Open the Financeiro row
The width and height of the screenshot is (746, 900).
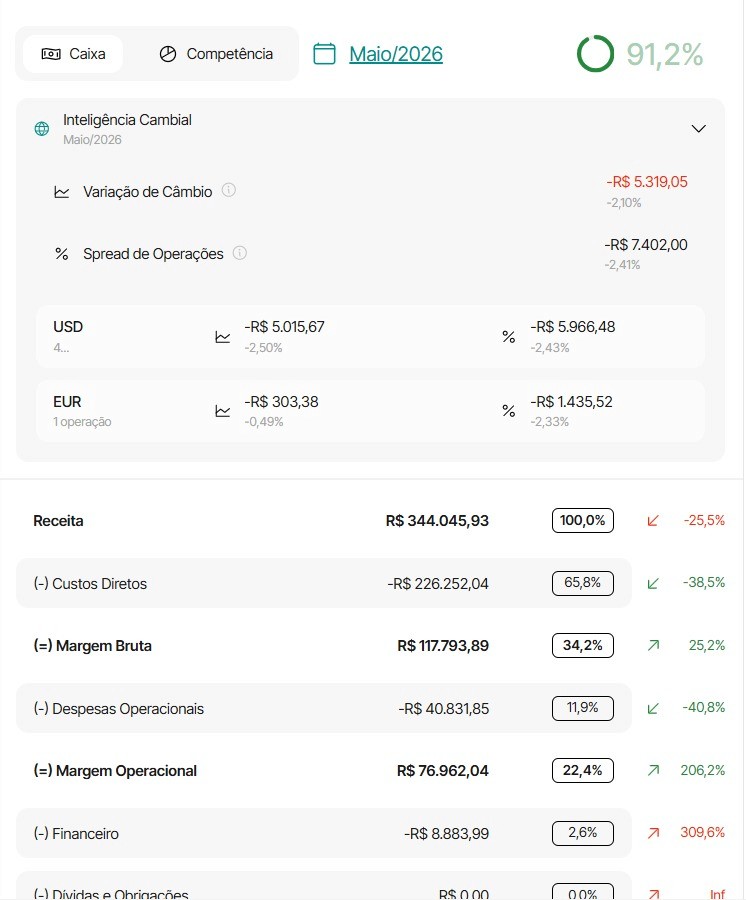tap(324, 833)
